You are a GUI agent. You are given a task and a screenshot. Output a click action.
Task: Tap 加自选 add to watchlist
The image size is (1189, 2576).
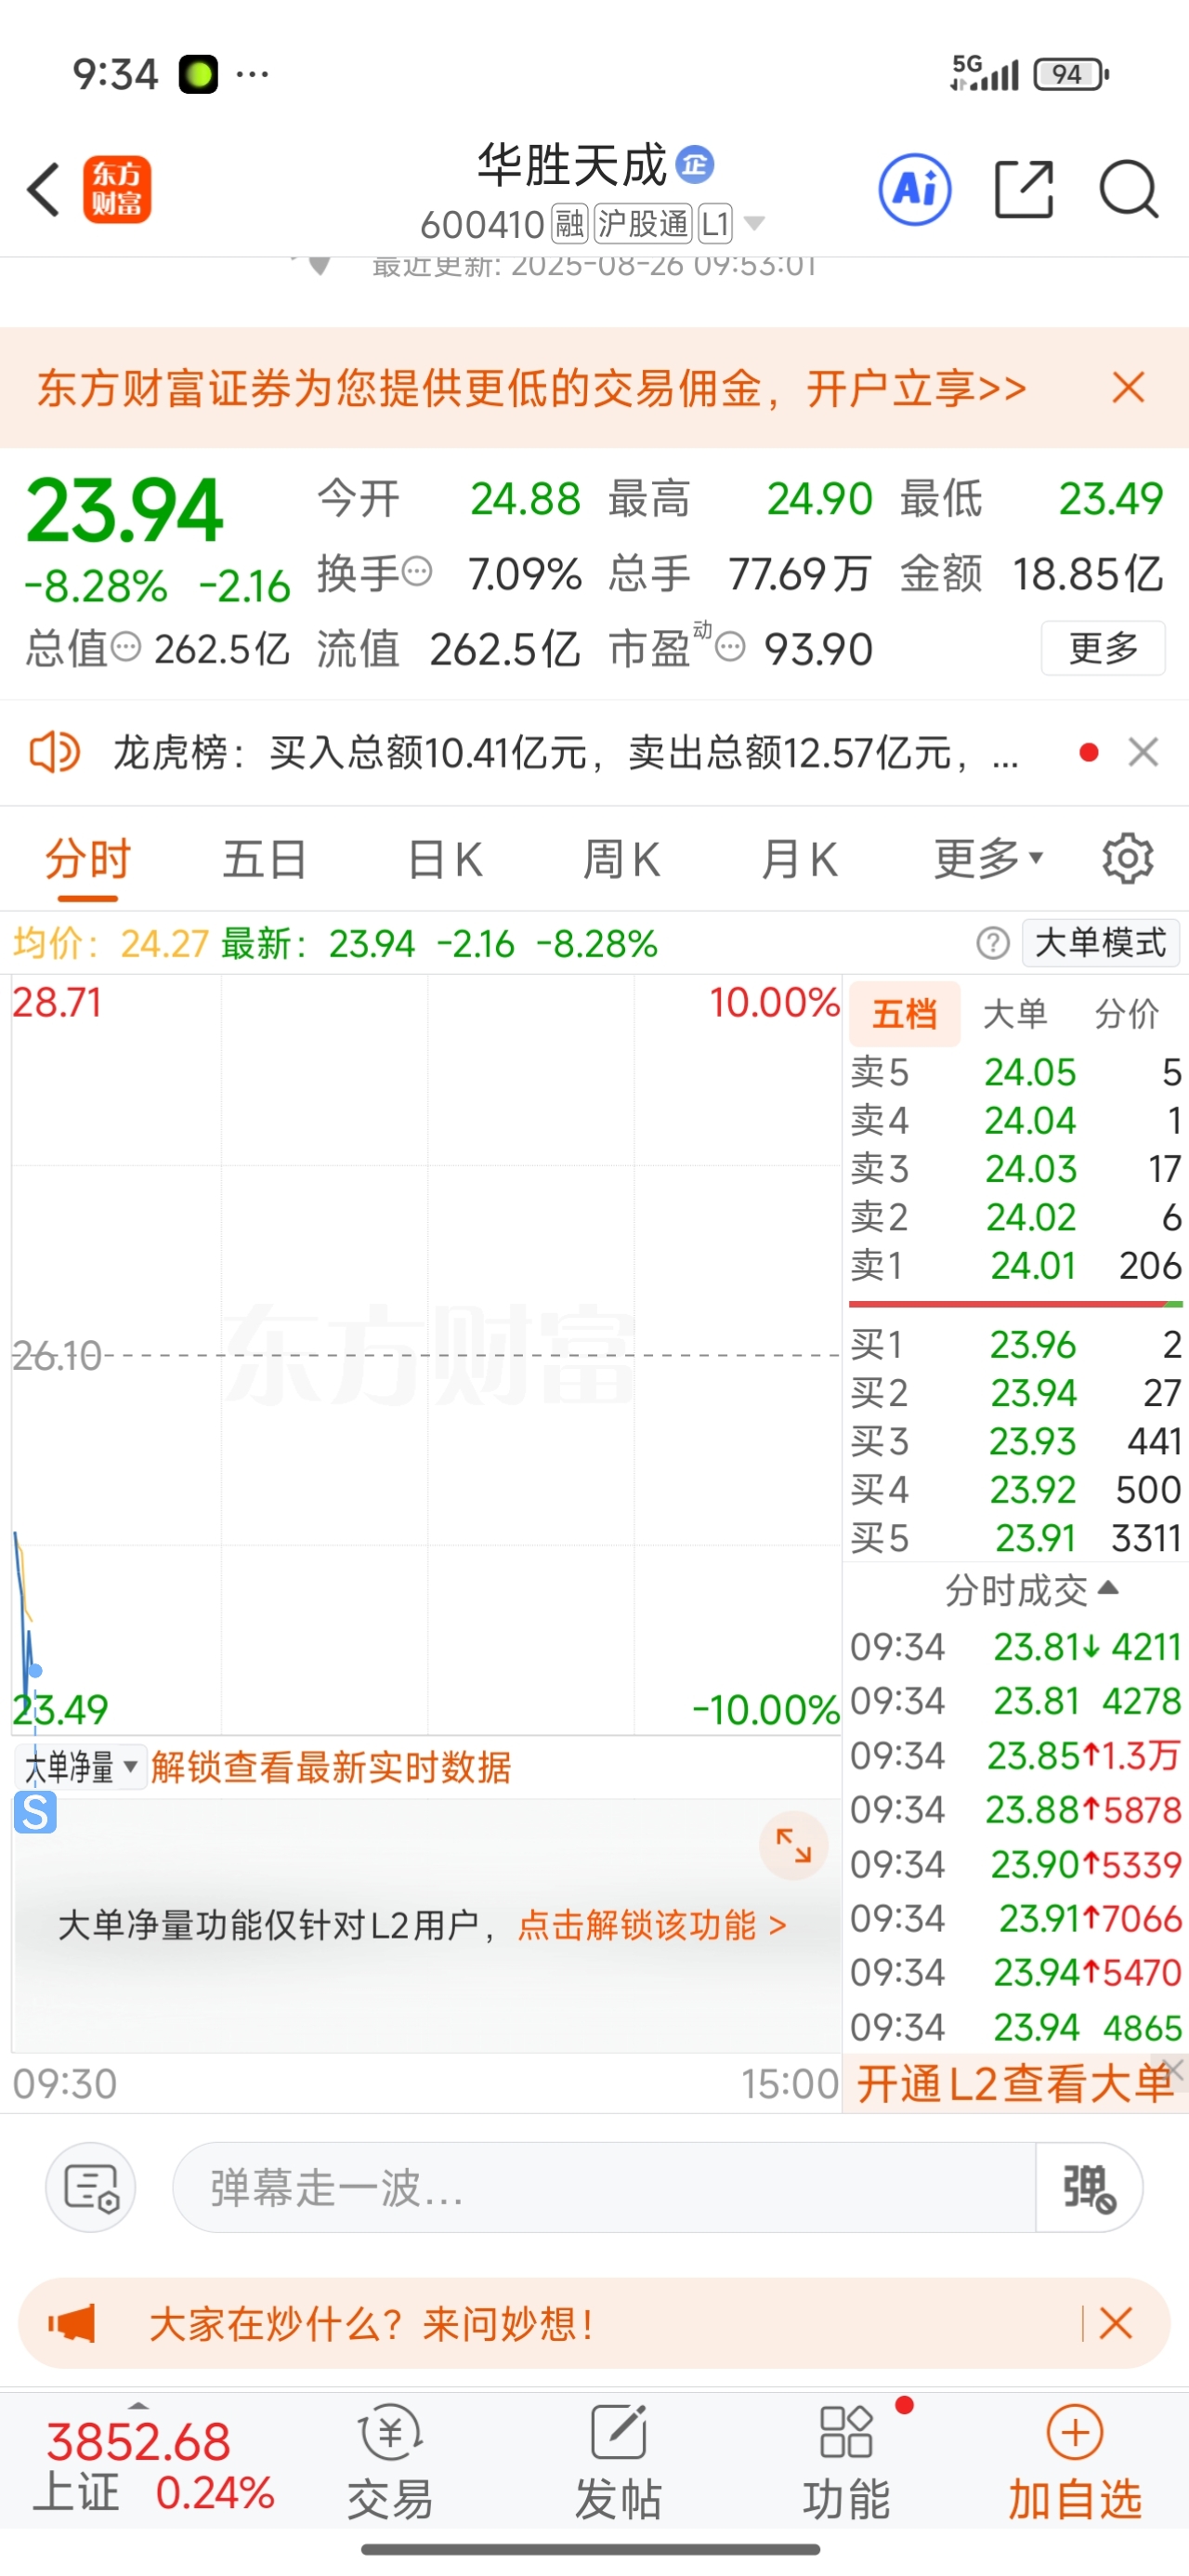pos(1075,2462)
